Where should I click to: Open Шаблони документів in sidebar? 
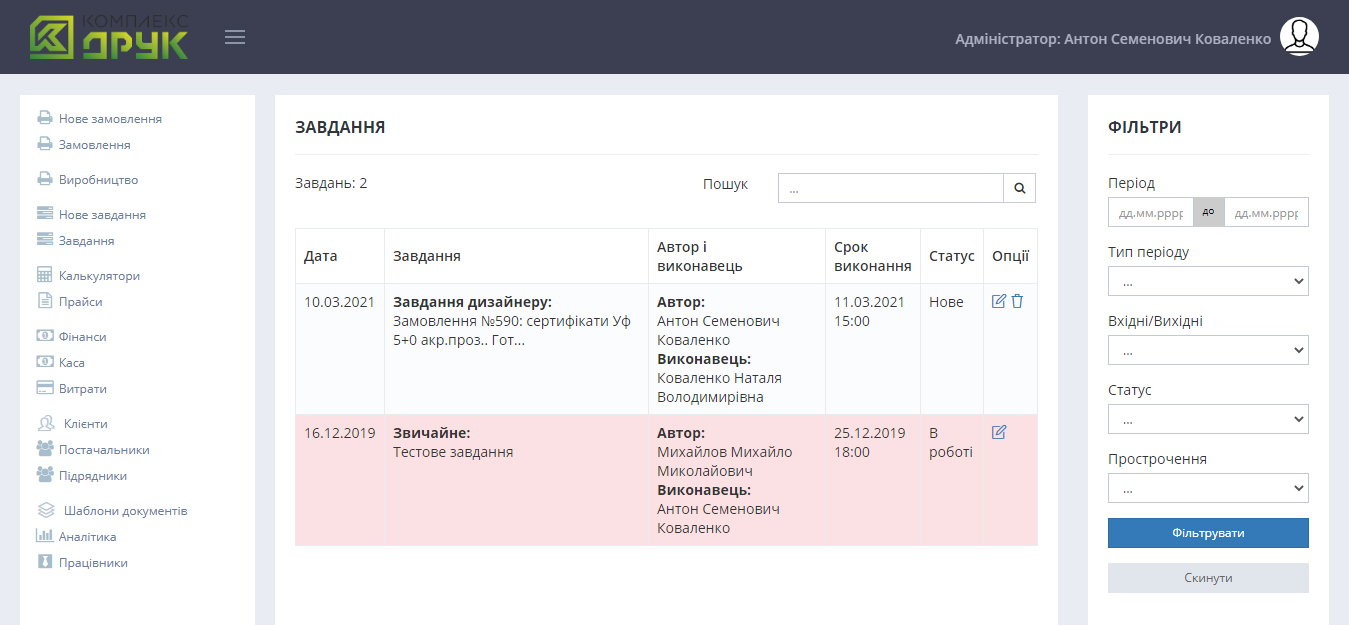click(x=125, y=511)
